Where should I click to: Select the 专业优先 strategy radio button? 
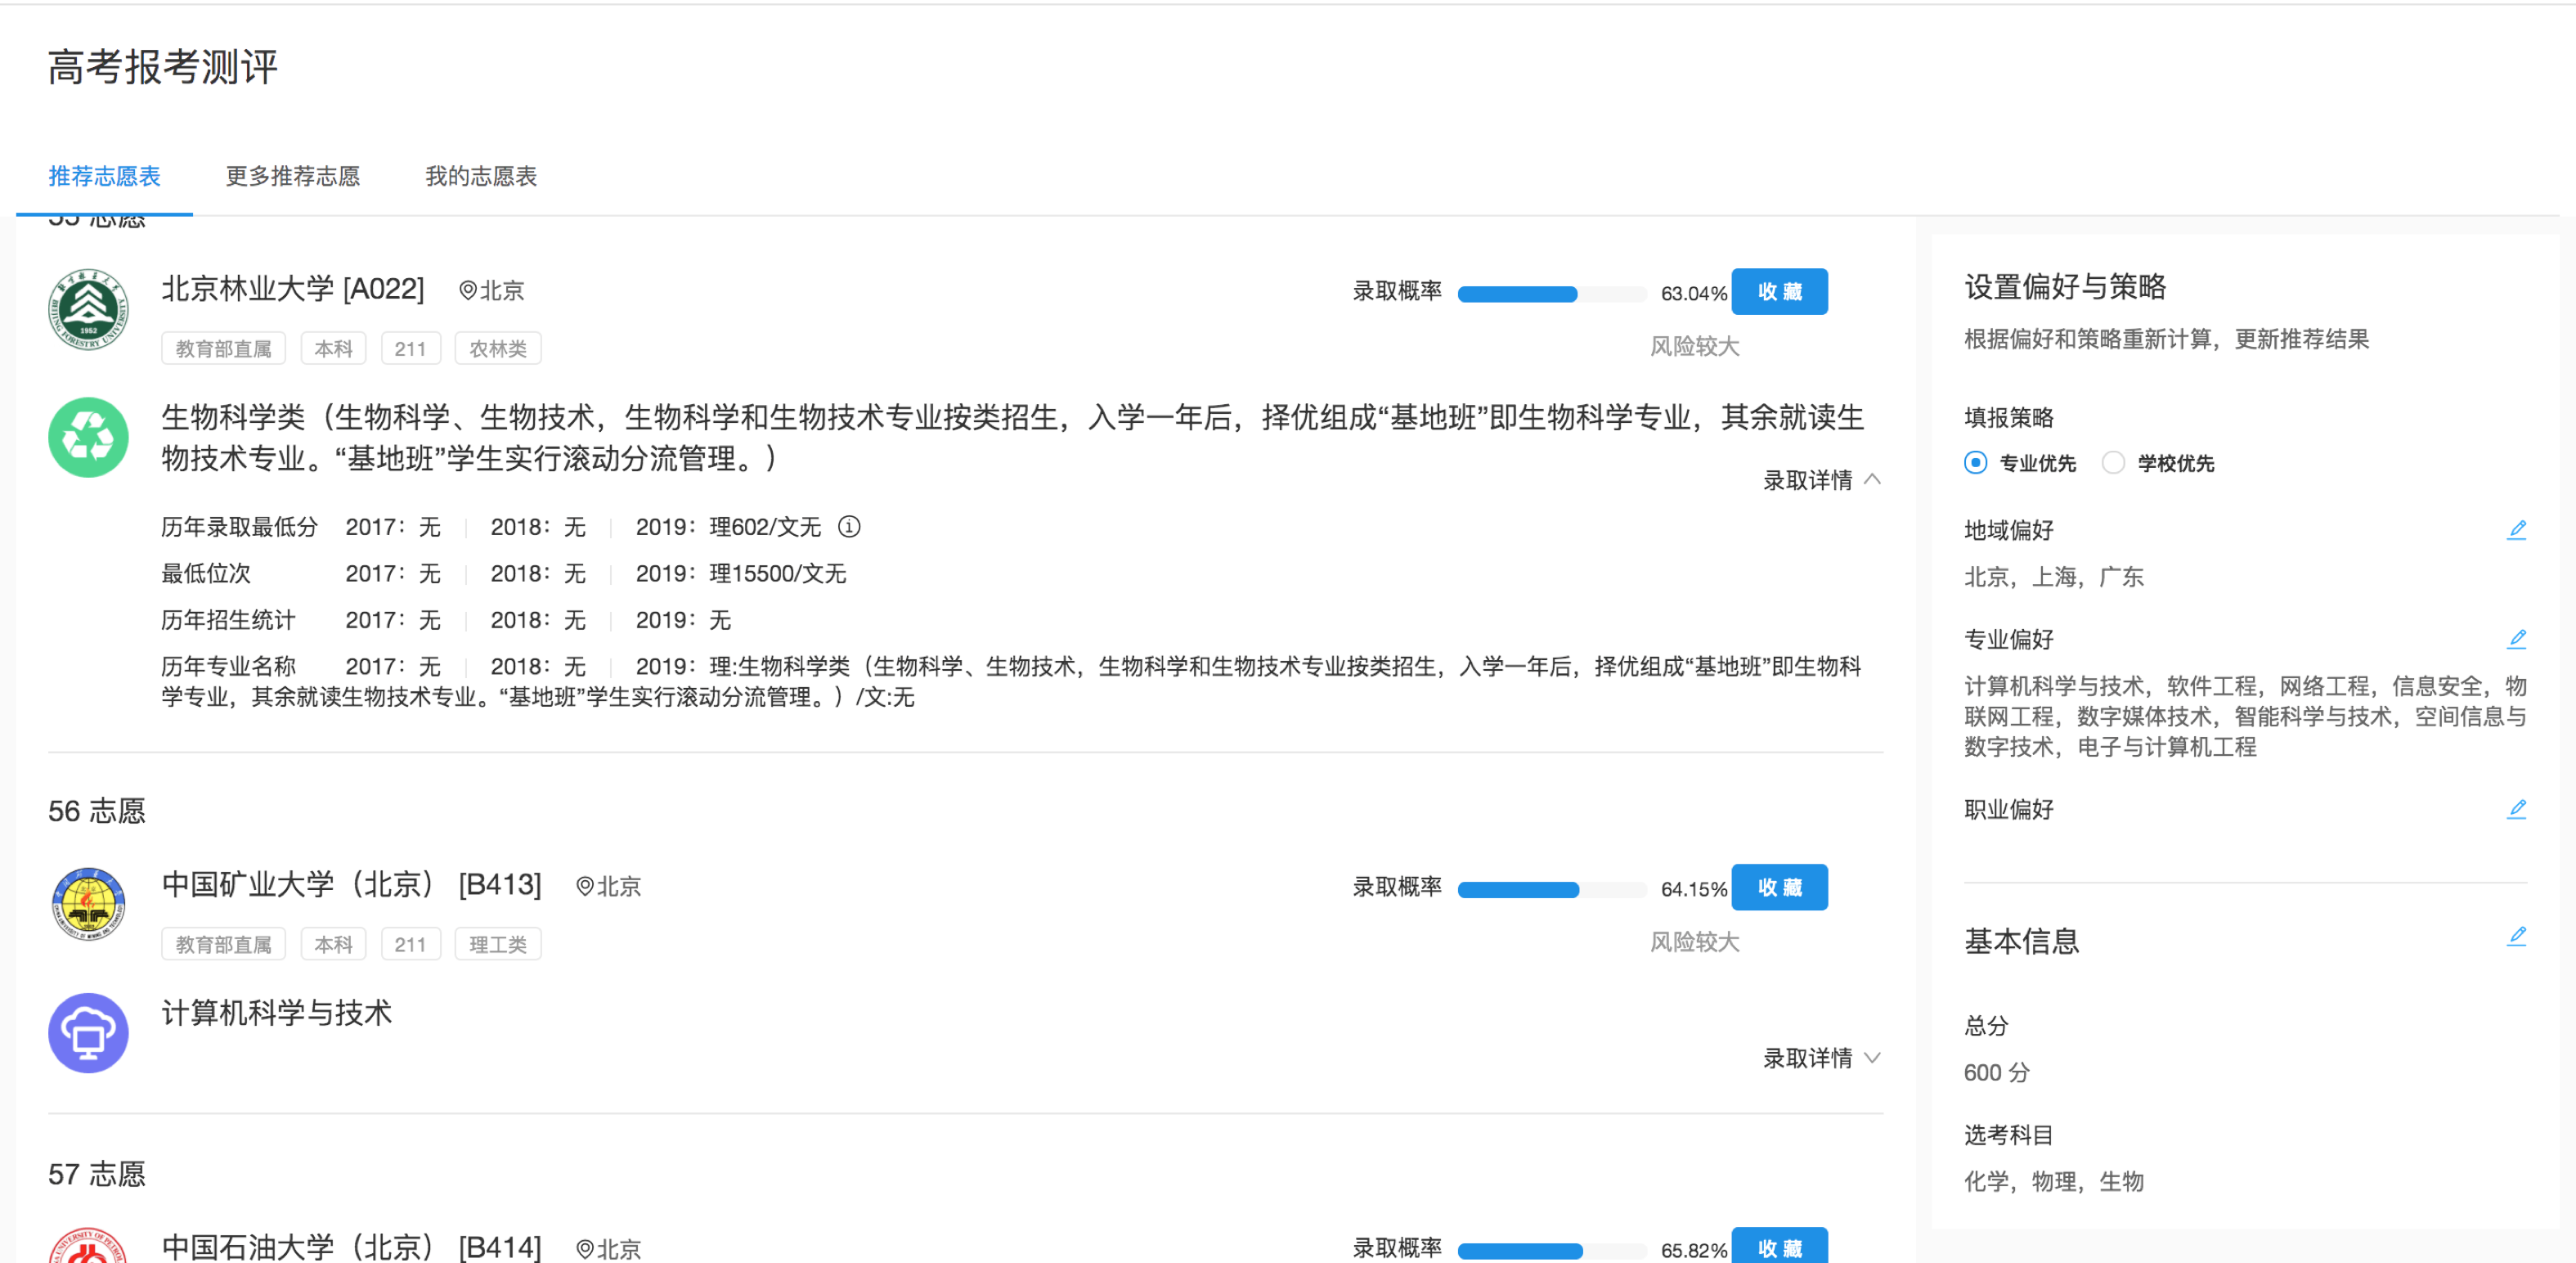1975,462
